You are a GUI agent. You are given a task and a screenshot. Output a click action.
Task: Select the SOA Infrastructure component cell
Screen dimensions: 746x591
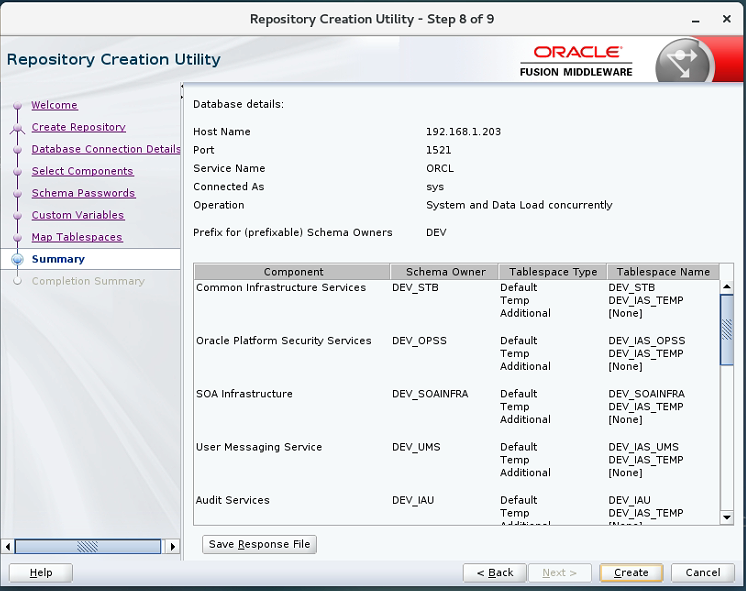244,394
